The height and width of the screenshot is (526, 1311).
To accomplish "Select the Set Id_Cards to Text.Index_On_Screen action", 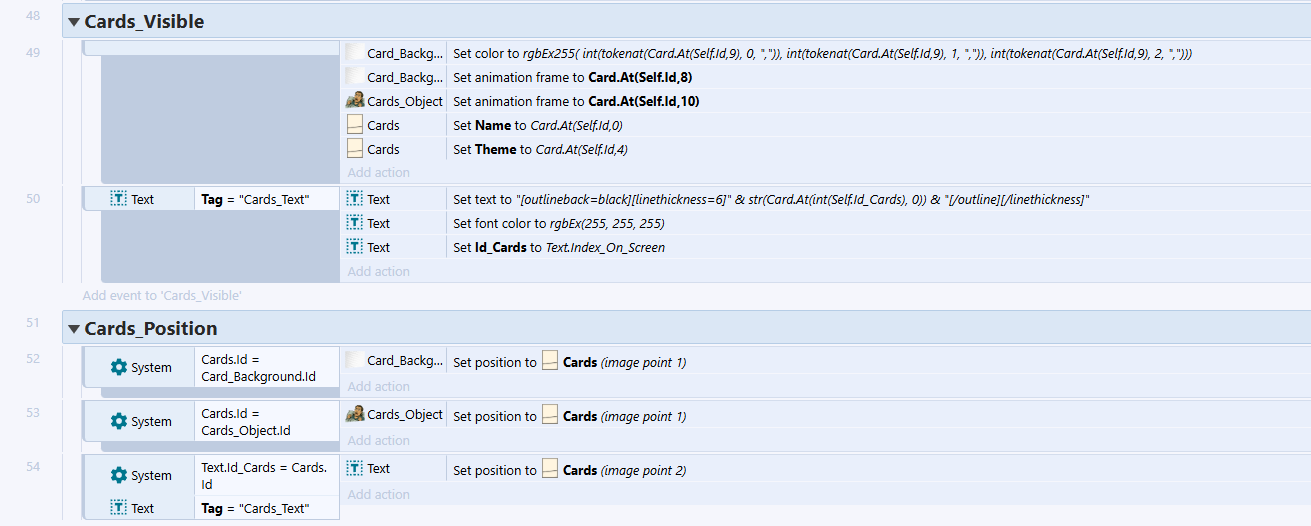I will pos(559,247).
